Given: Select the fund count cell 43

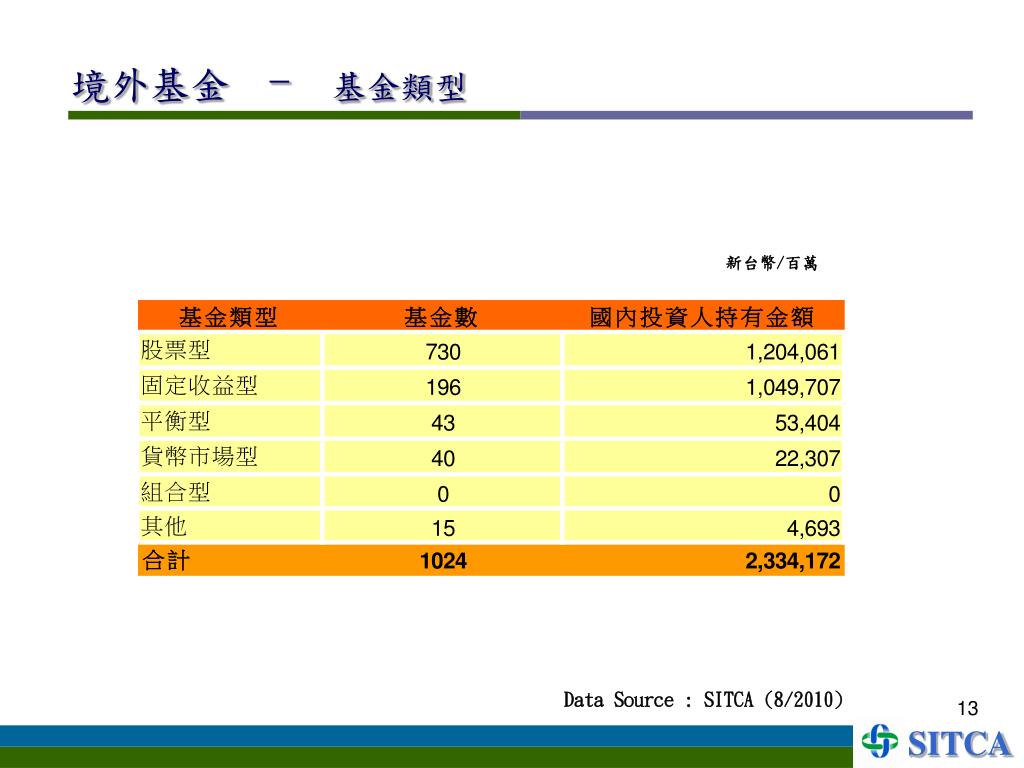Looking at the screenshot, I should (443, 423).
